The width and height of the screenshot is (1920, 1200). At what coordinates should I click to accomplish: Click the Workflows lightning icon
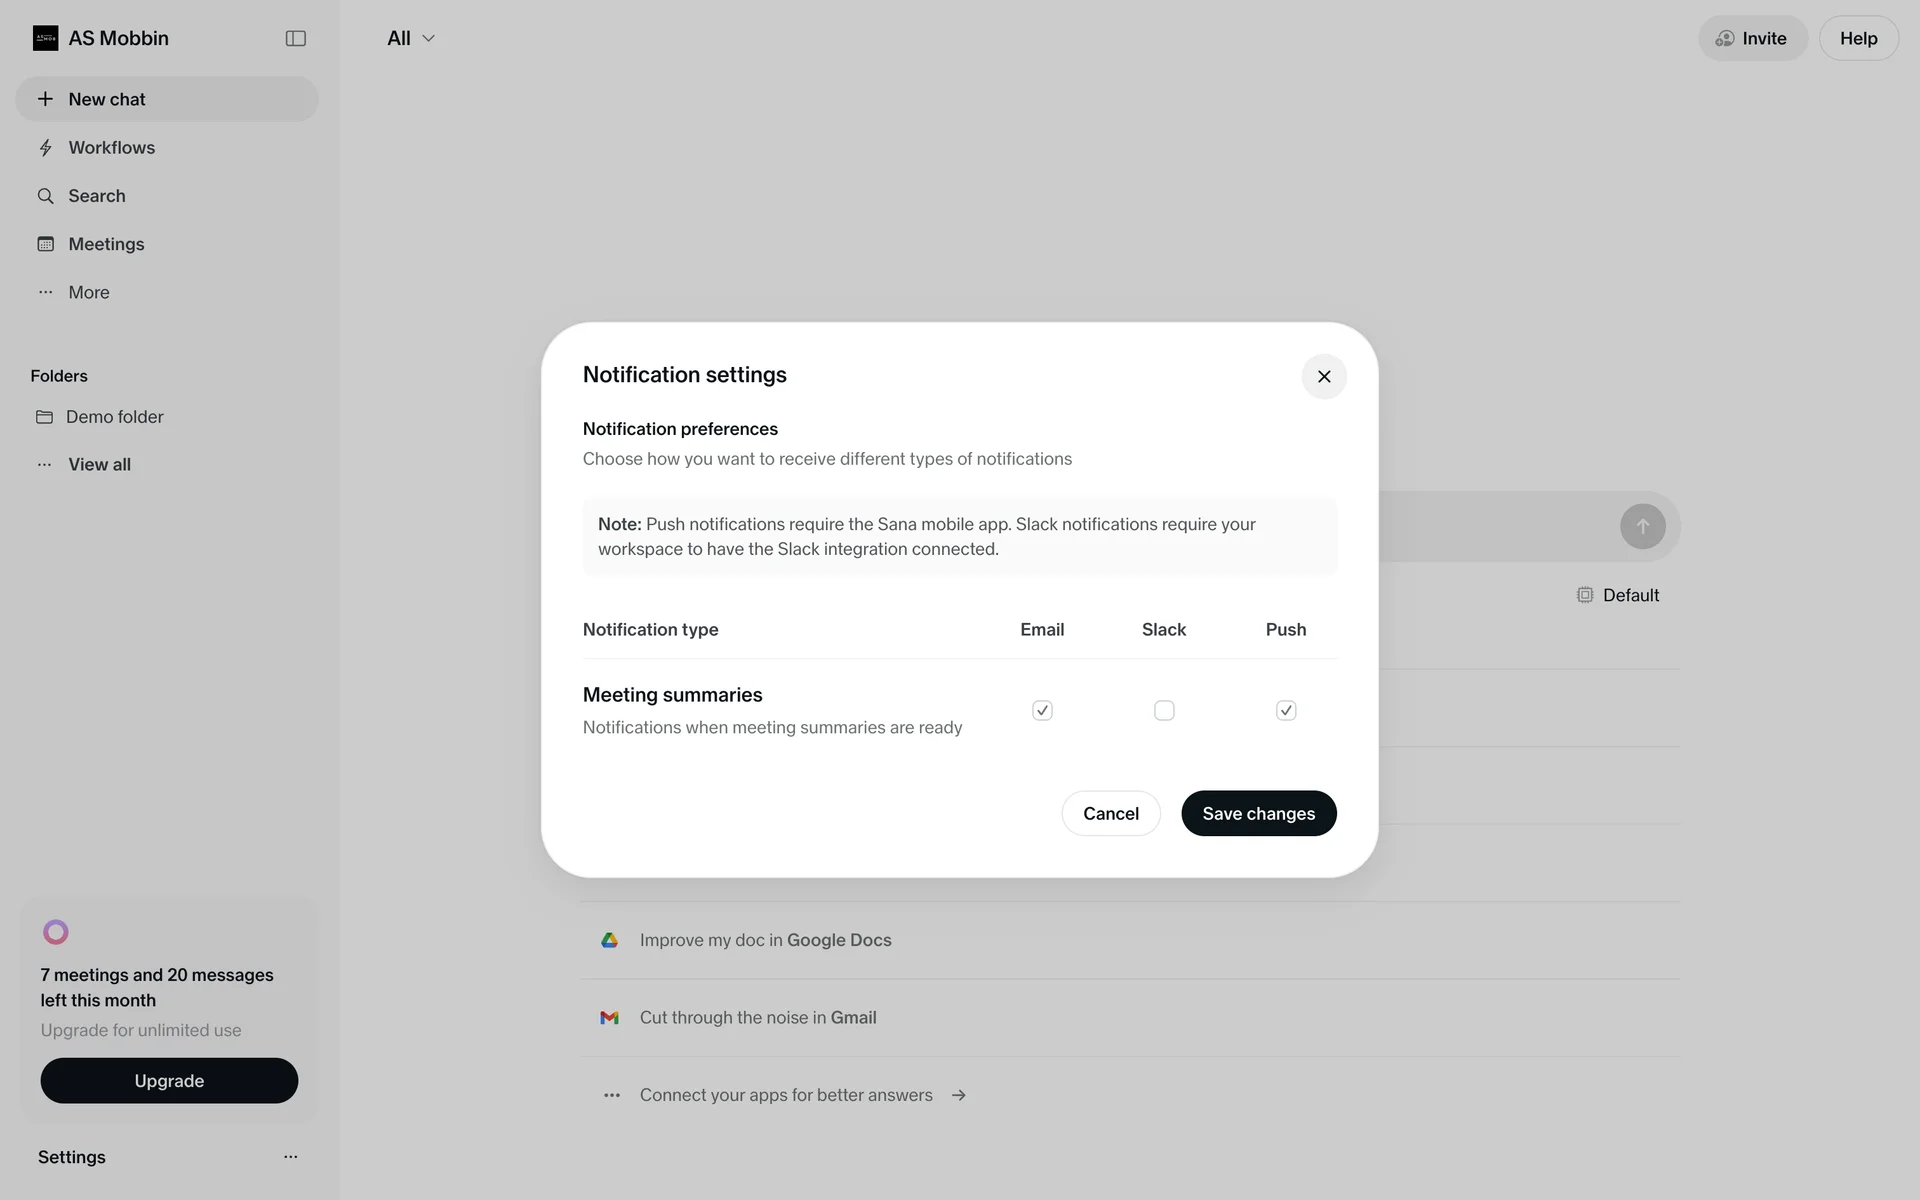[46, 148]
